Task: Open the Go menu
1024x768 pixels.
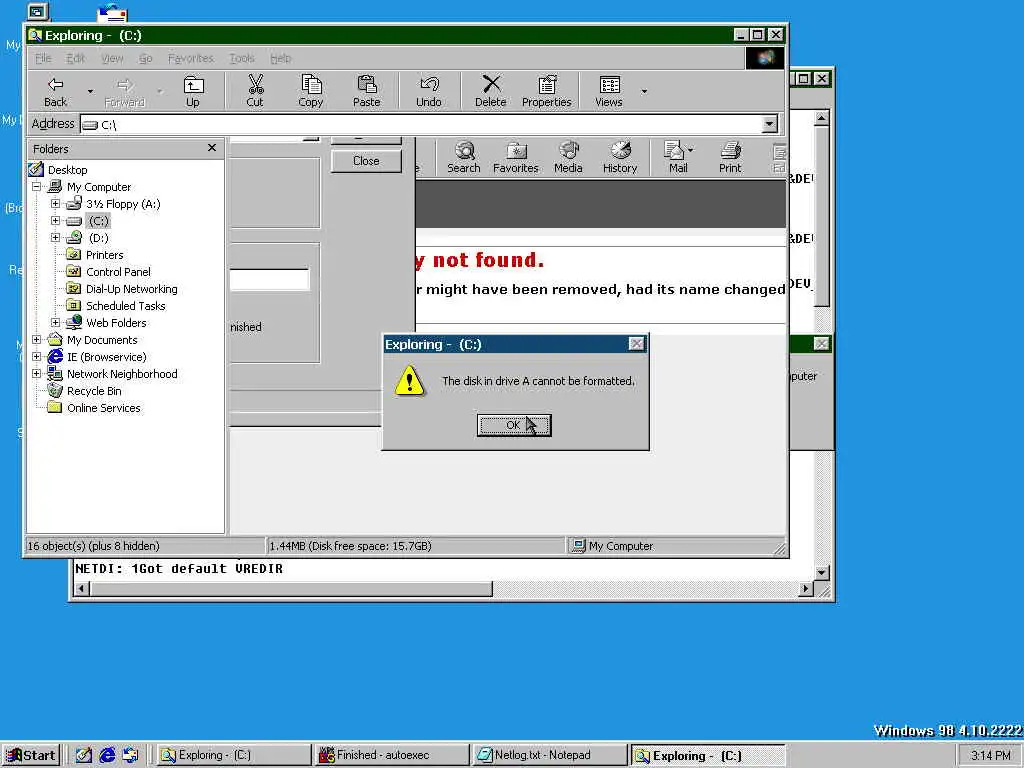Action: (146, 58)
